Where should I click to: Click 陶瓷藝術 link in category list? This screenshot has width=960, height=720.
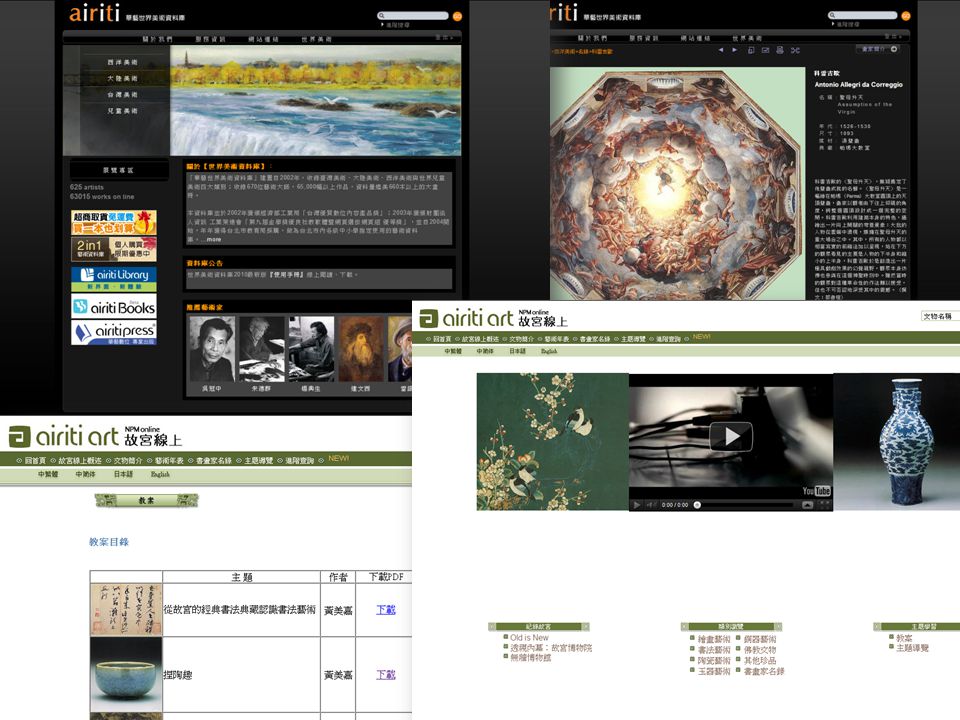[x=714, y=661]
